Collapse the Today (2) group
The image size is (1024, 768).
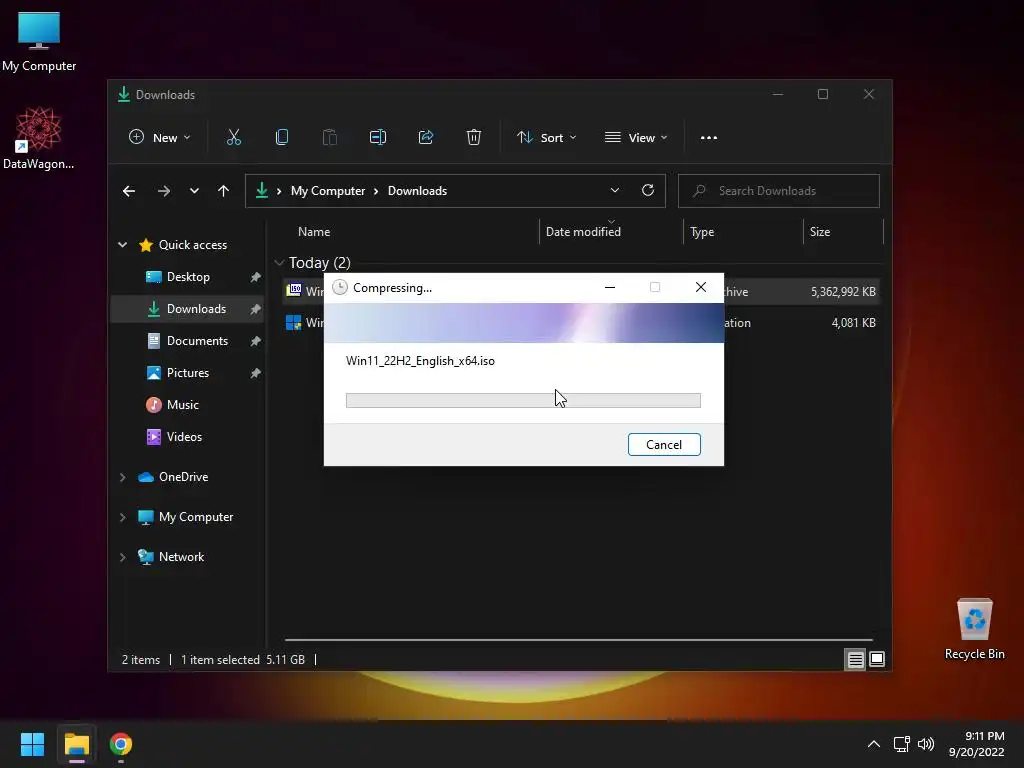(x=279, y=263)
